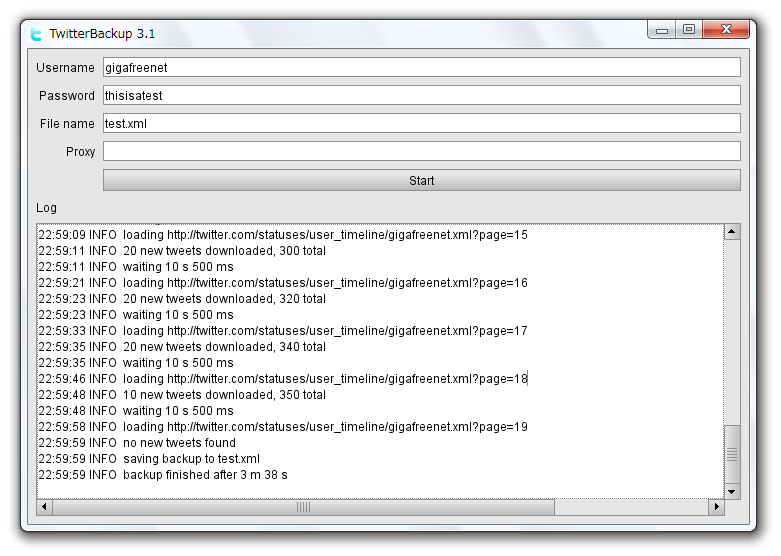Click the File name field with test.xml
Viewport: 781px width, 556px height.
[421, 123]
